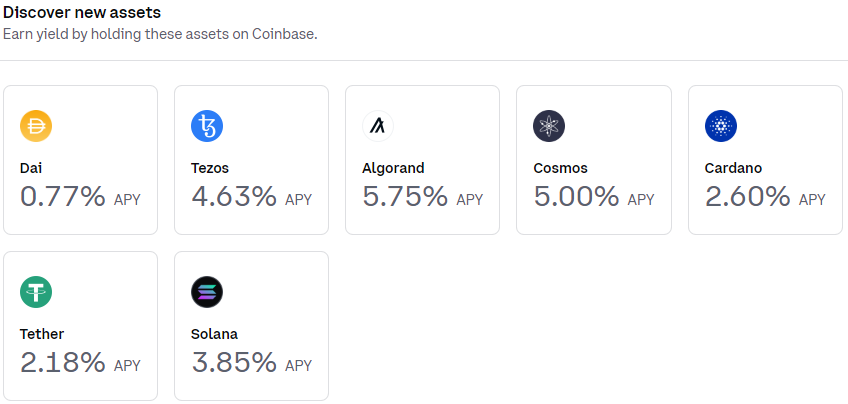The height and width of the screenshot is (404, 848).
Task: Open the Dai asset name label
Action: (x=32, y=168)
